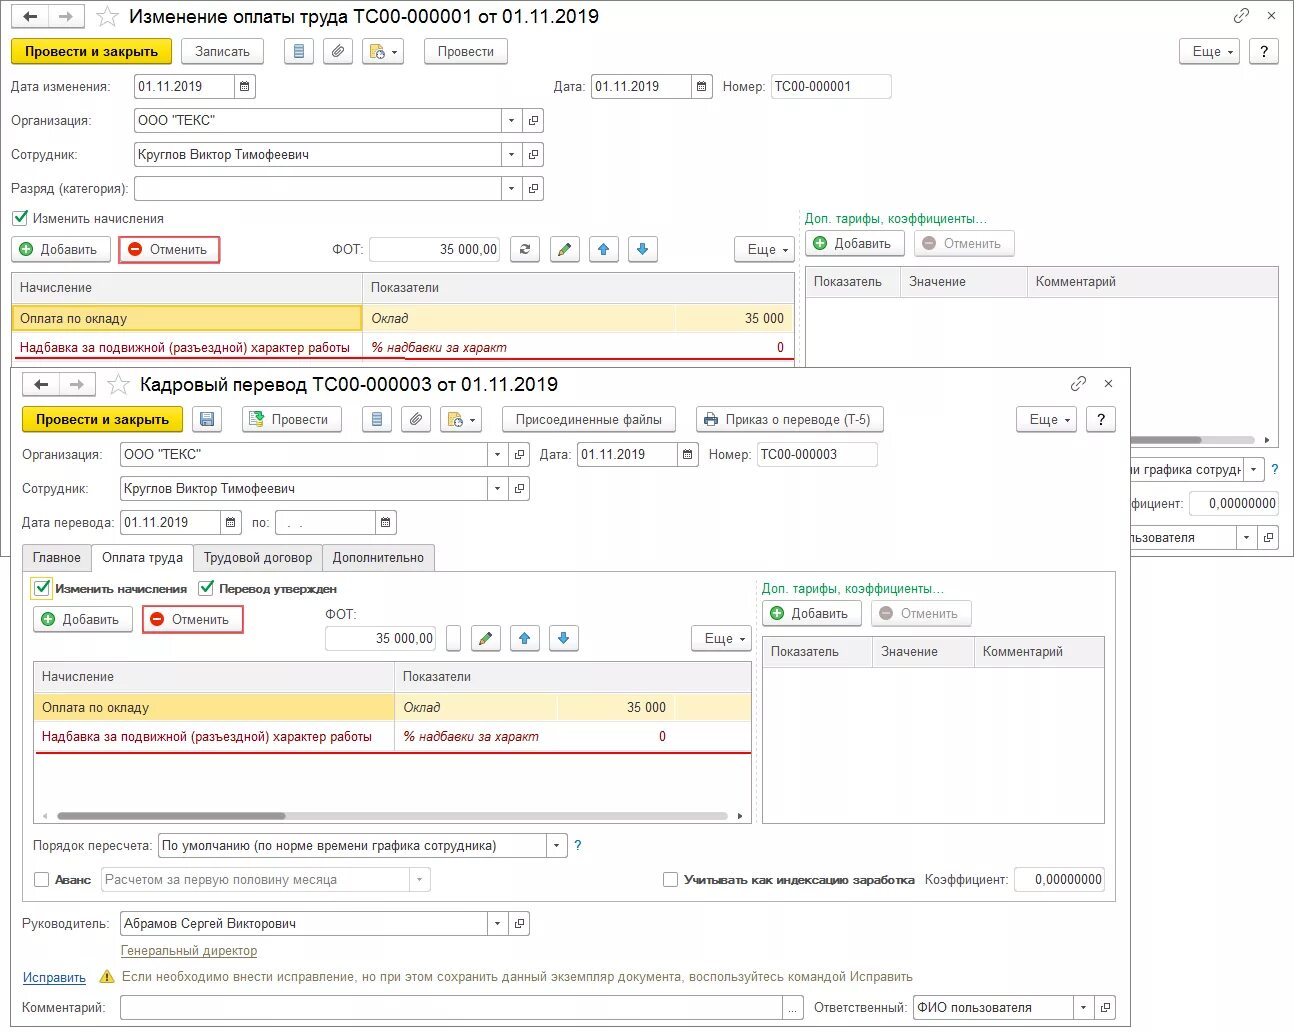
Task: Click move up arrow in top window
Action: 603,249
